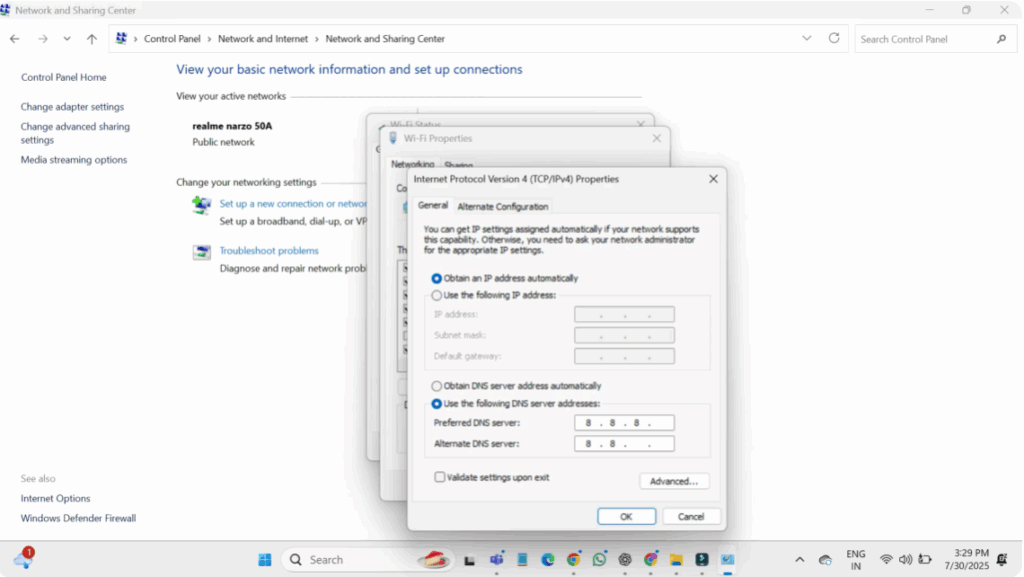Open Change adapter settings link
The height and width of the screenshot is (577, 1024).
click(x=72, y=107)
